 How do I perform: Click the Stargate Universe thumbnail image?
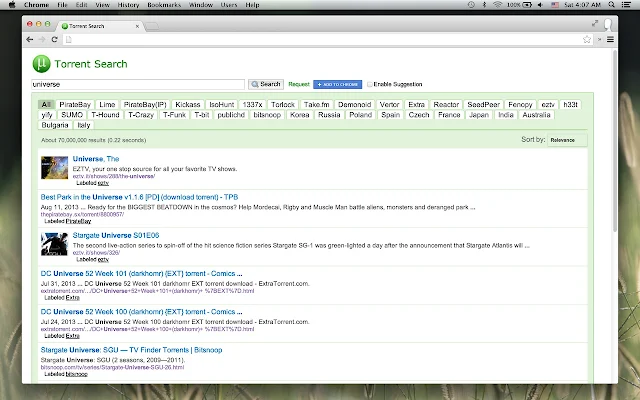pyautogui.click(x=54, y=244)
